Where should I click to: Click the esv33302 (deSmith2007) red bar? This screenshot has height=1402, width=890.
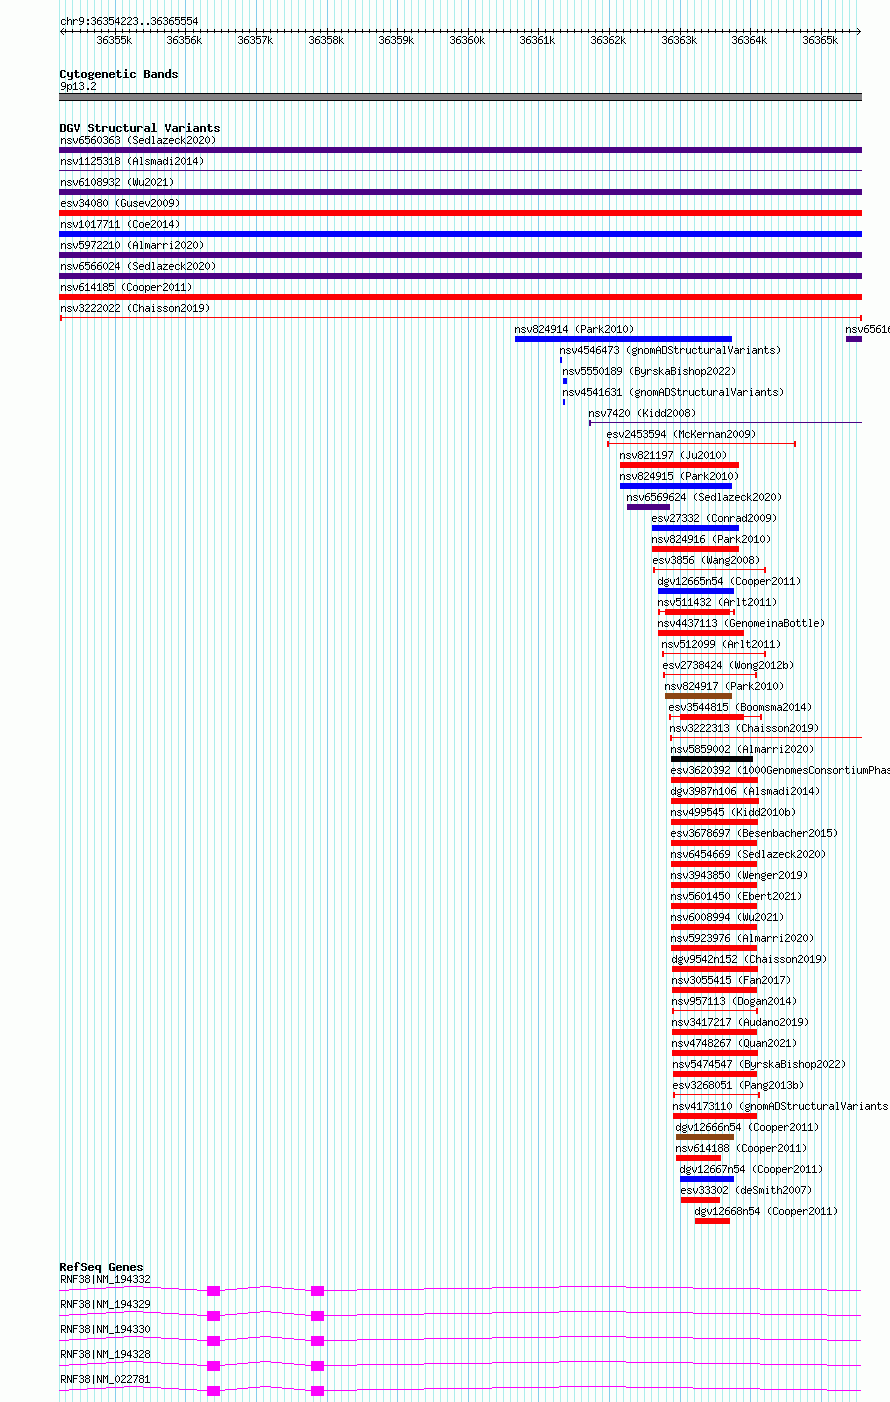pos(700,1200)
